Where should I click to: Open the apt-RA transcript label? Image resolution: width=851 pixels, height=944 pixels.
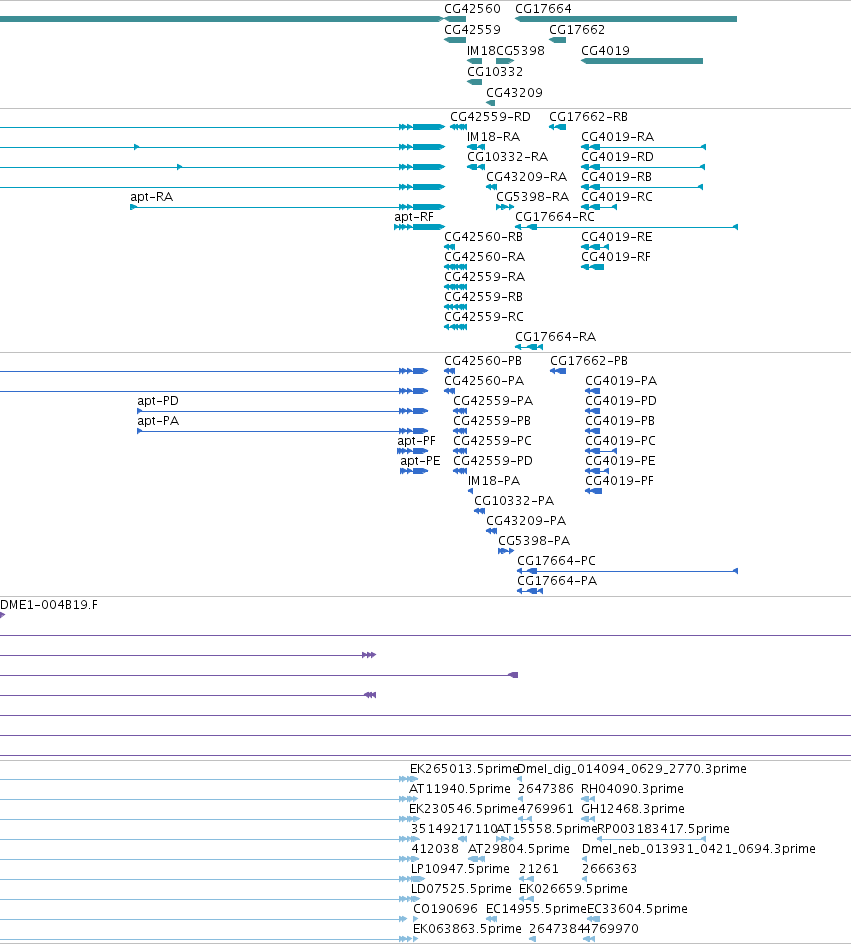(x=152, y=197)
